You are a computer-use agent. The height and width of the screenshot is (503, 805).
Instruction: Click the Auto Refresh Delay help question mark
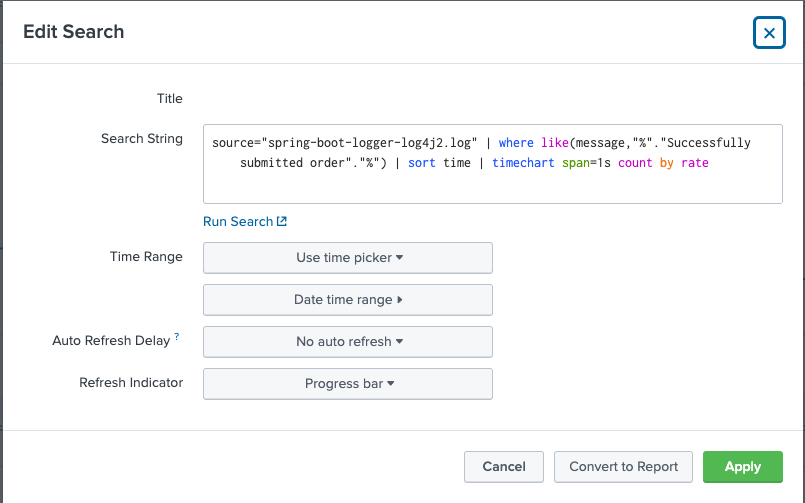(177, 338)
